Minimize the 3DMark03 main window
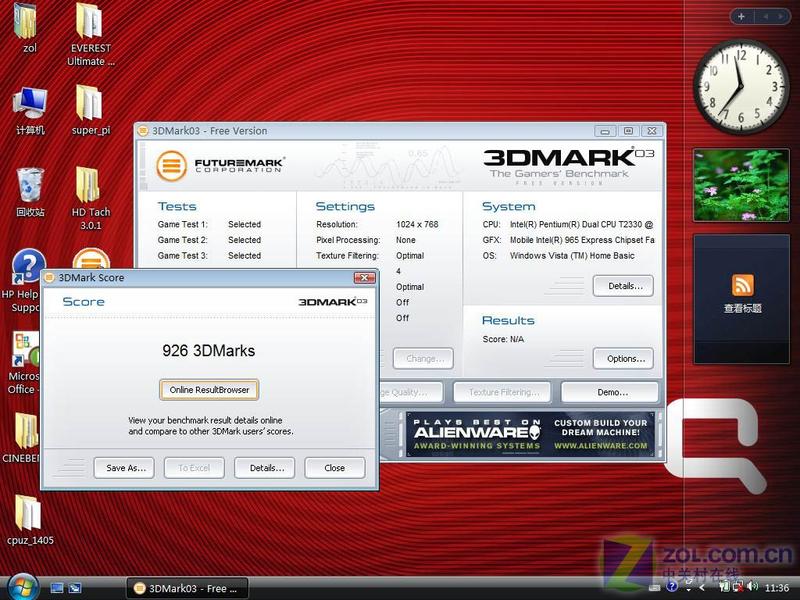 pos(605,131)
